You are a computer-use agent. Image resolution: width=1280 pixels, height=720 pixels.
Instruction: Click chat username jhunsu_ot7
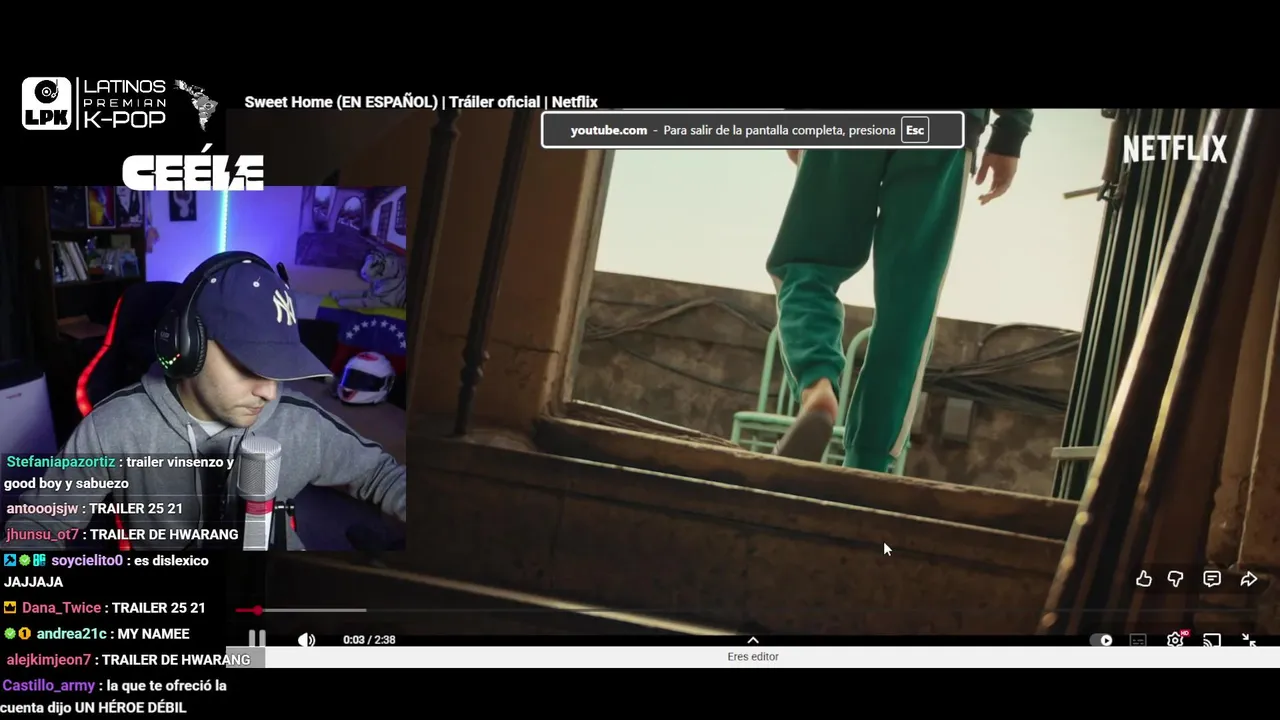tap(42, 534)
